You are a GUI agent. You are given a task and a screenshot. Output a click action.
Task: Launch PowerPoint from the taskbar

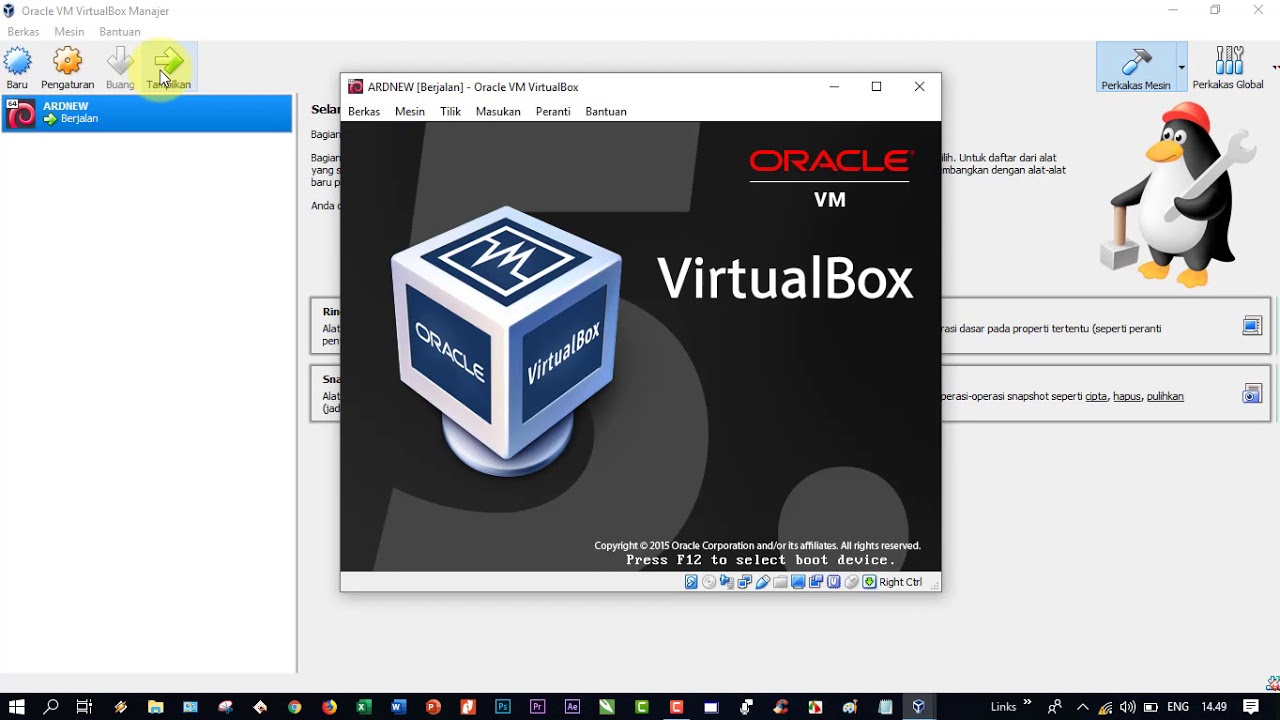click(433, 707)
